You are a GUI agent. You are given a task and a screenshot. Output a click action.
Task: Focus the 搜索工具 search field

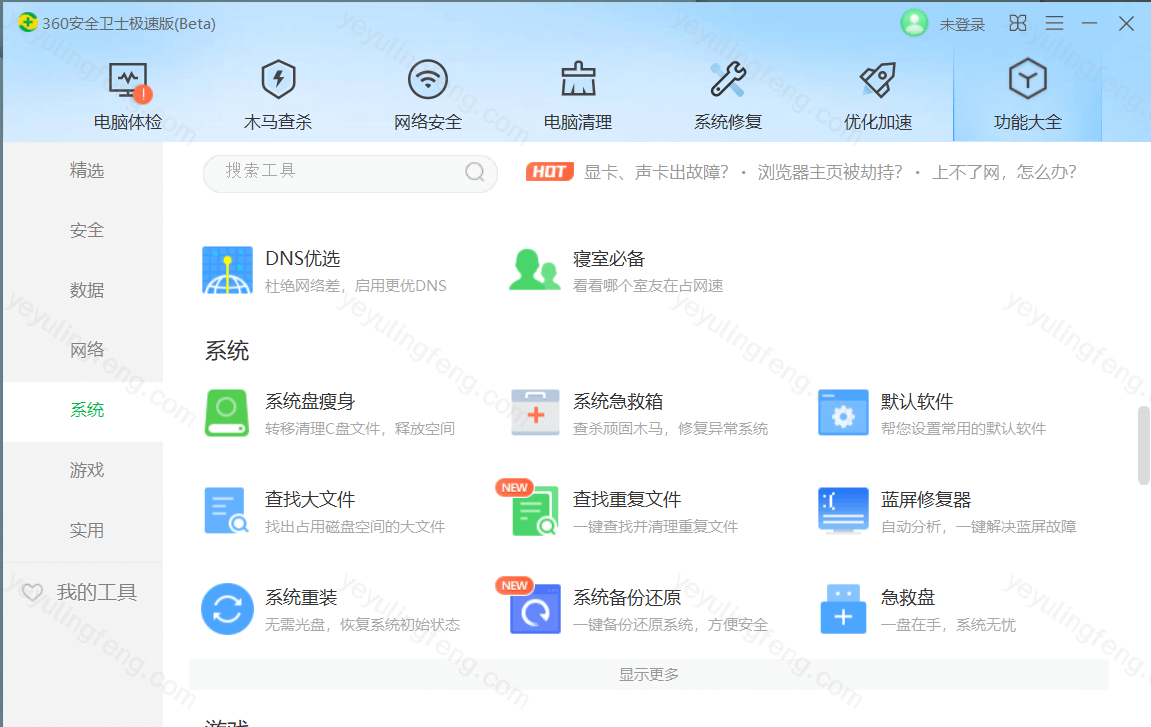tap(350, 173)
